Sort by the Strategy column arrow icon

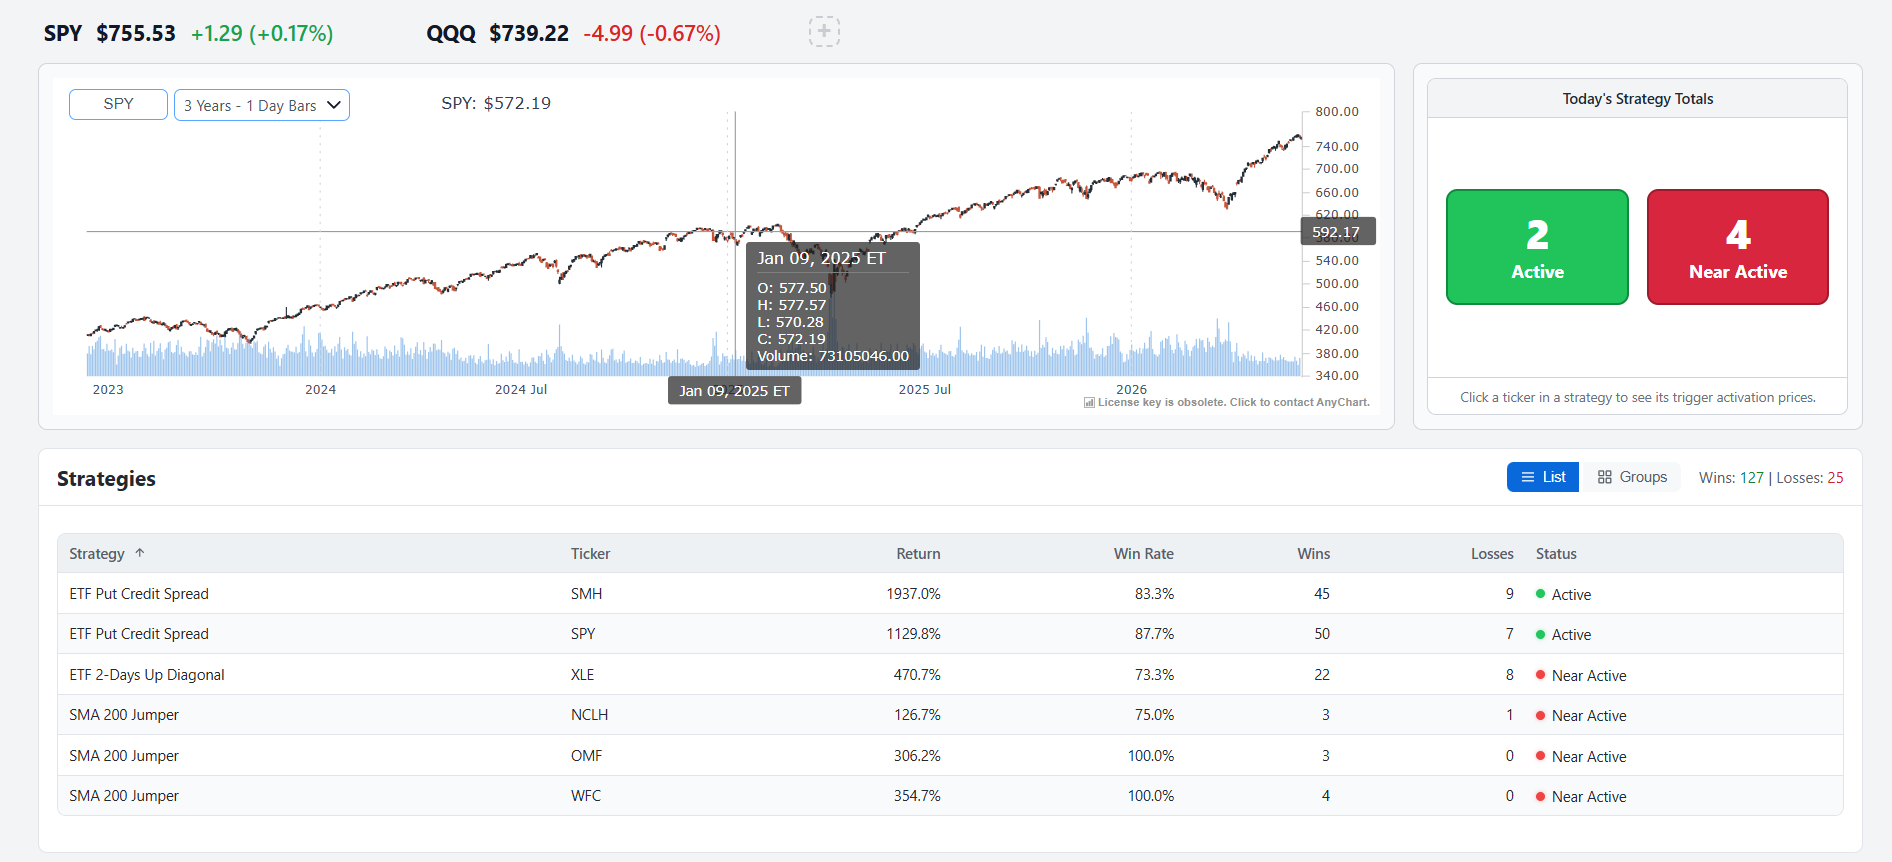pyautogui.click(x=140, y=553)
